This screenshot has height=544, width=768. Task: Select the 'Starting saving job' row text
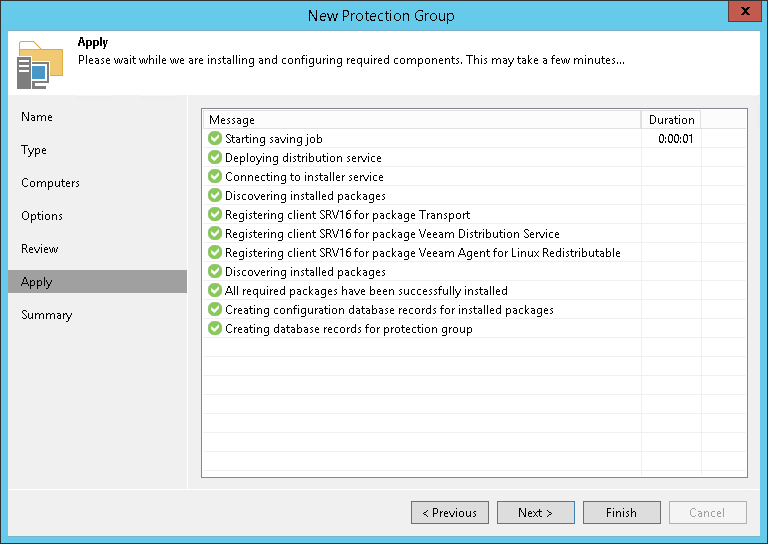pyautogui.click(x=274, y=139)
